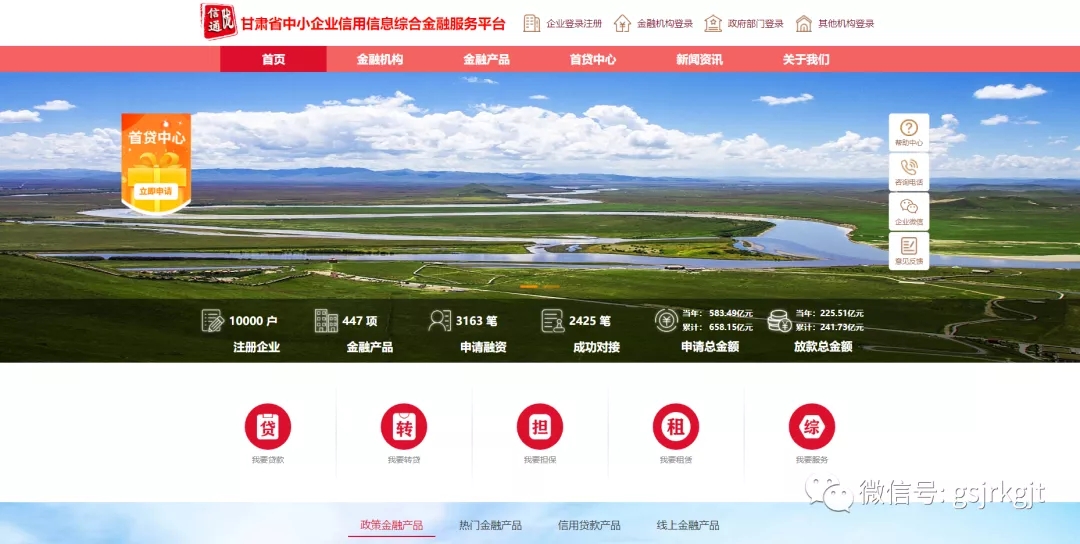Select 首贷中心 in the navigation bar
The width and height of the screenshot is (1080, 544).
coord(593,59)
